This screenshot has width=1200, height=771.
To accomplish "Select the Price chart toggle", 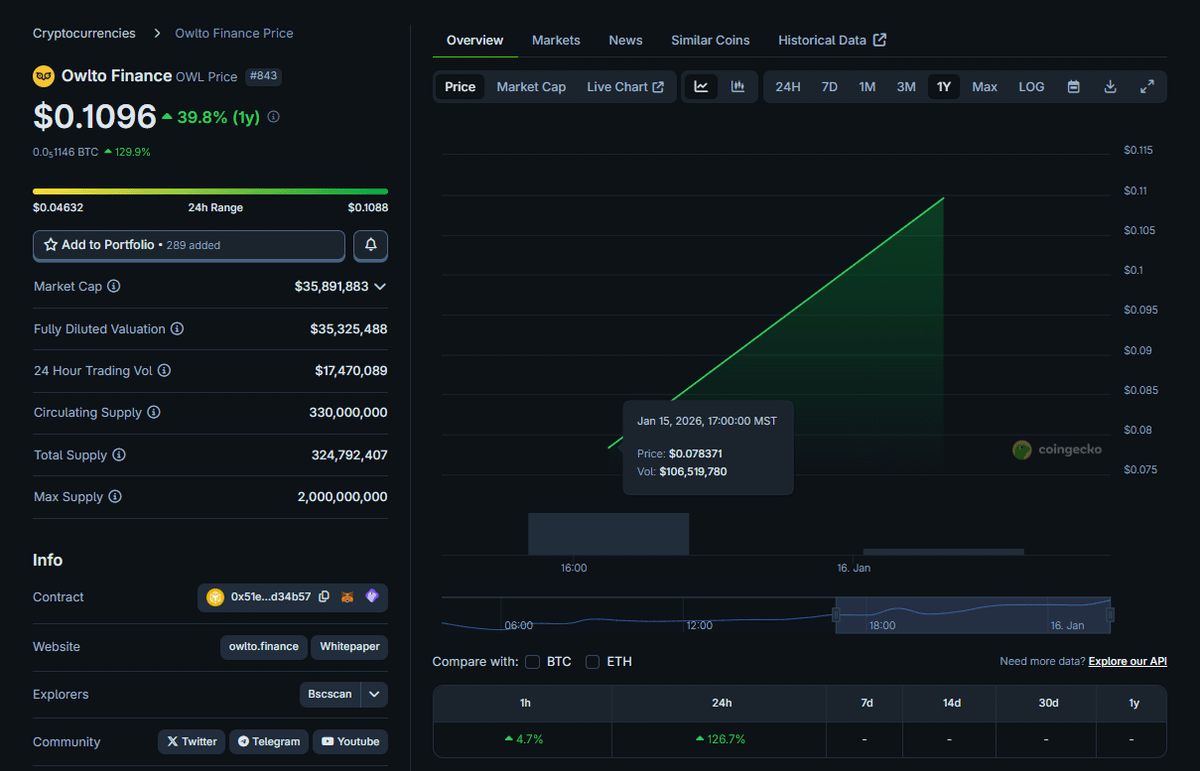I will (x=460, y=87).
